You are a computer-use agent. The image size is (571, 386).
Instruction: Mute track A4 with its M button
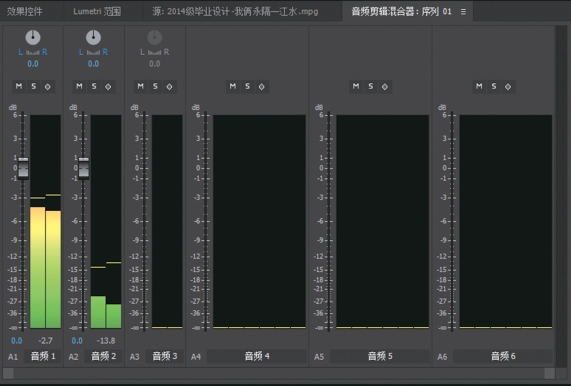233,86
